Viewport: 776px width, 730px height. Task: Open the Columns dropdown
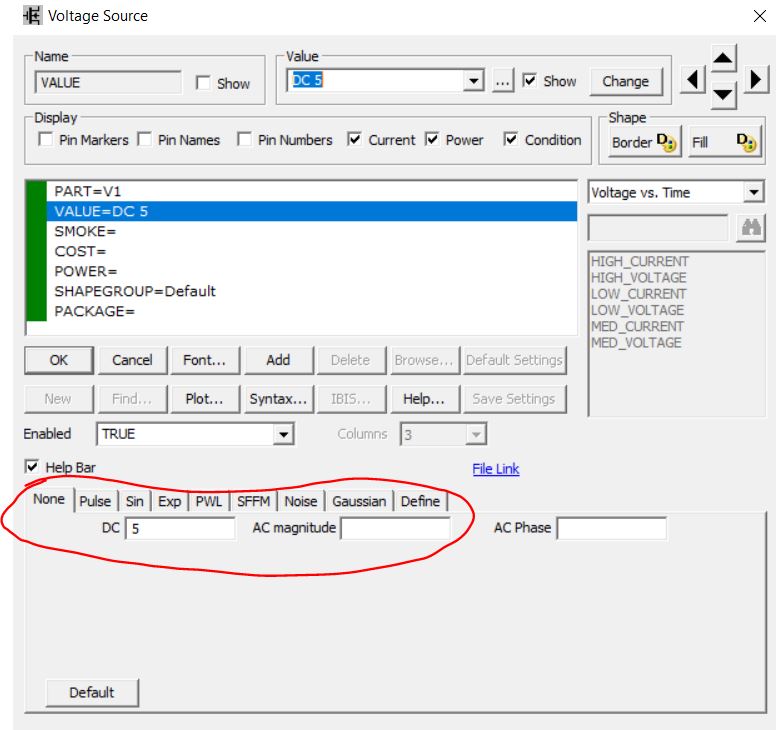[x=476, y=435]
